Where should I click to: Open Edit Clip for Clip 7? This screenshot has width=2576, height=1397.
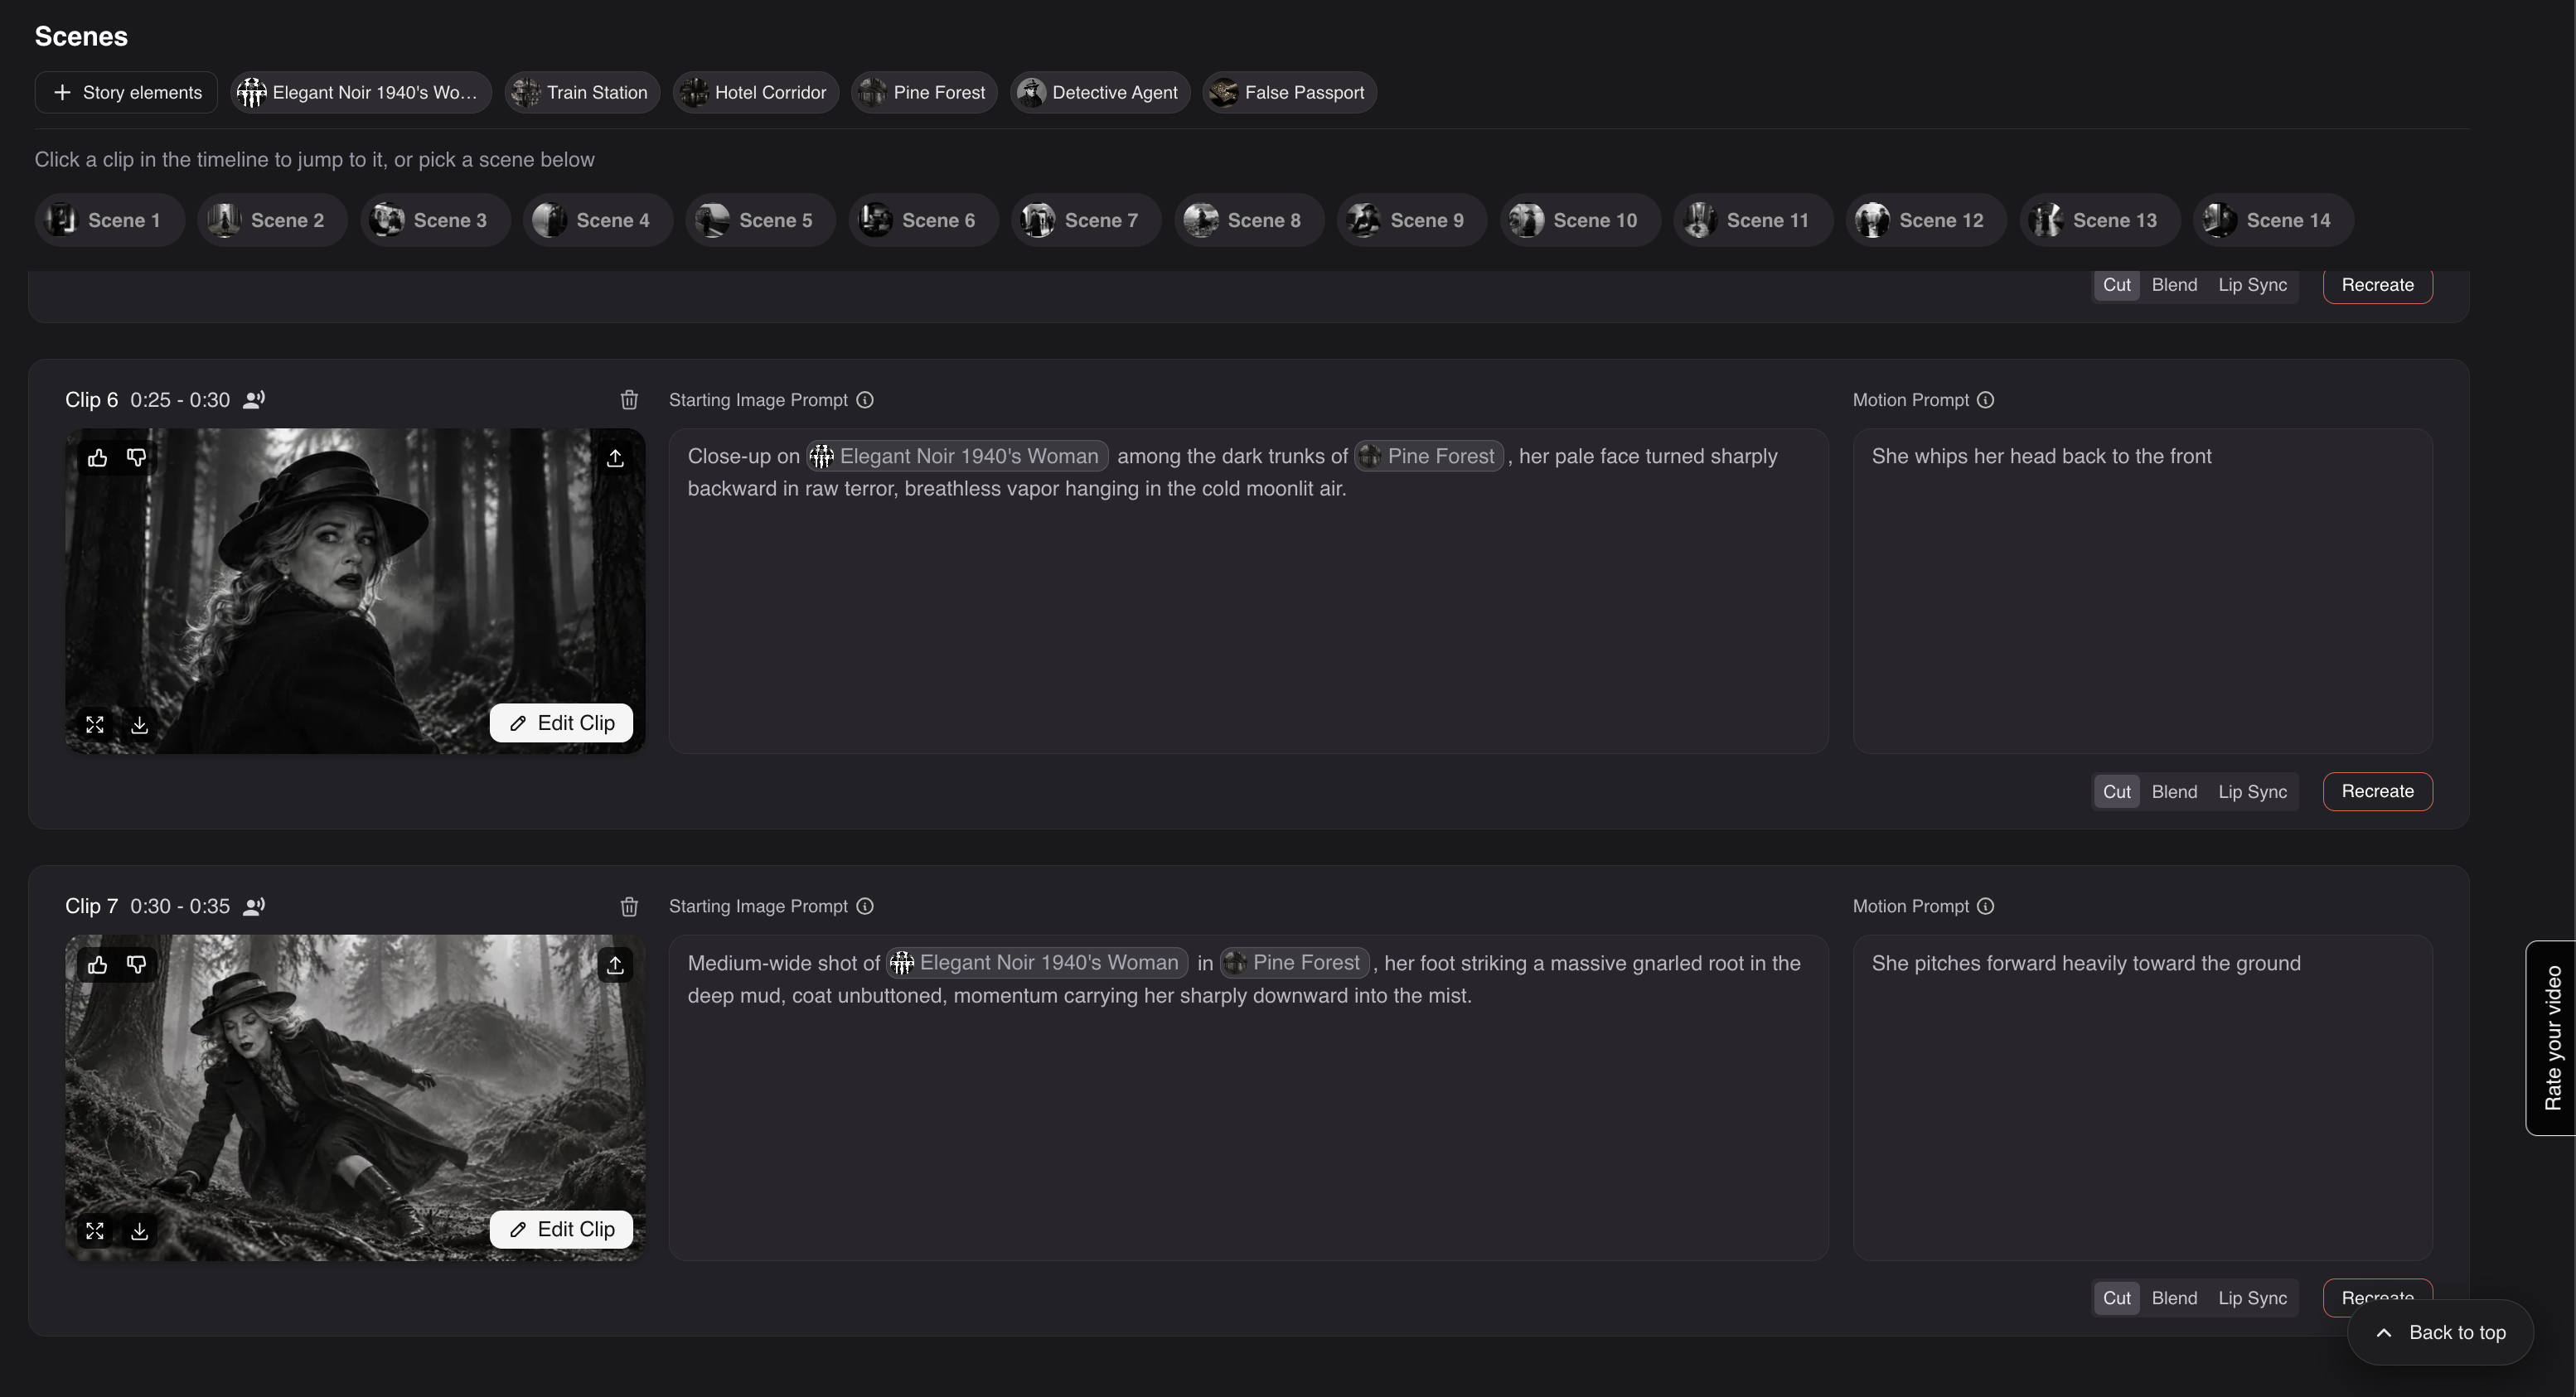561,1230
